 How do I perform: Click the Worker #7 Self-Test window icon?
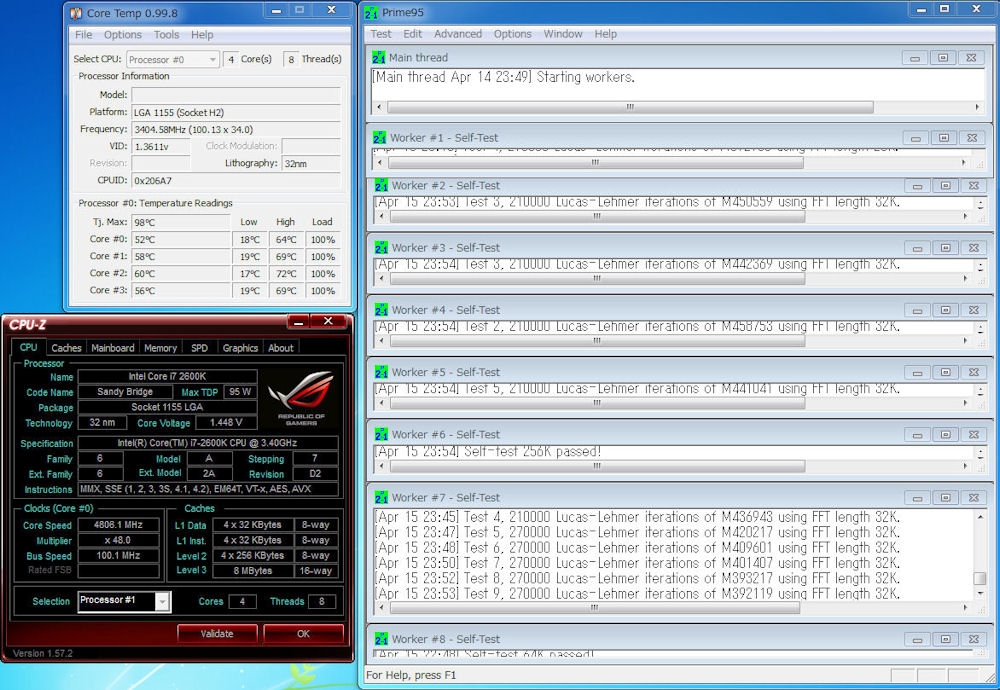click(x=381, y=497)
